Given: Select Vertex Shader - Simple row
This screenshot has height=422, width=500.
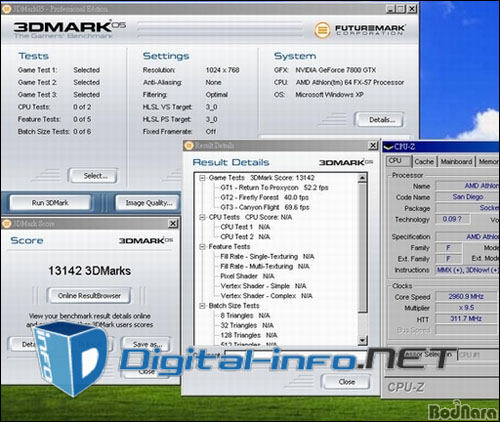Looking at the screenshot, I should click(263, 286).
